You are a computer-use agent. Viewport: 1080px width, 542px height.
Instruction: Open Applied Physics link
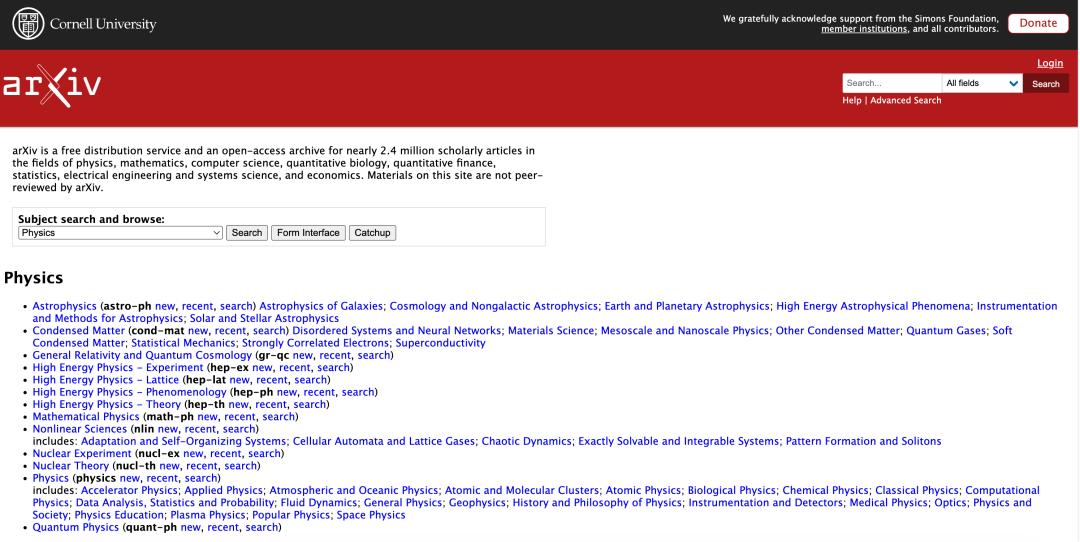(x=223, y=490)
